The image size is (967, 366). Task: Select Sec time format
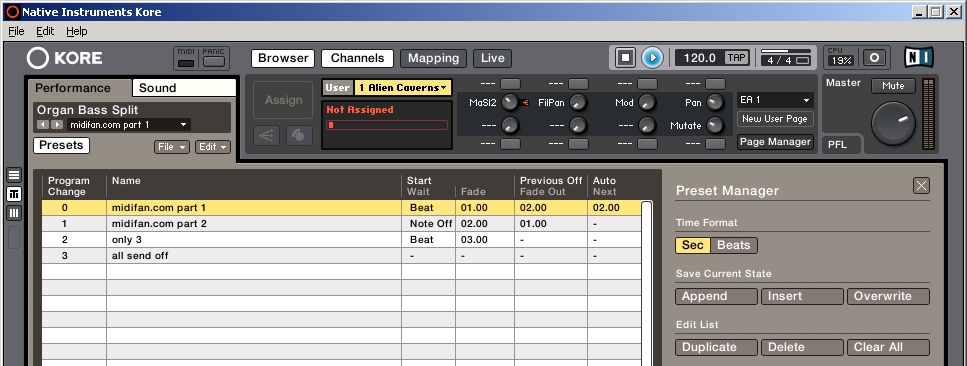693,245
